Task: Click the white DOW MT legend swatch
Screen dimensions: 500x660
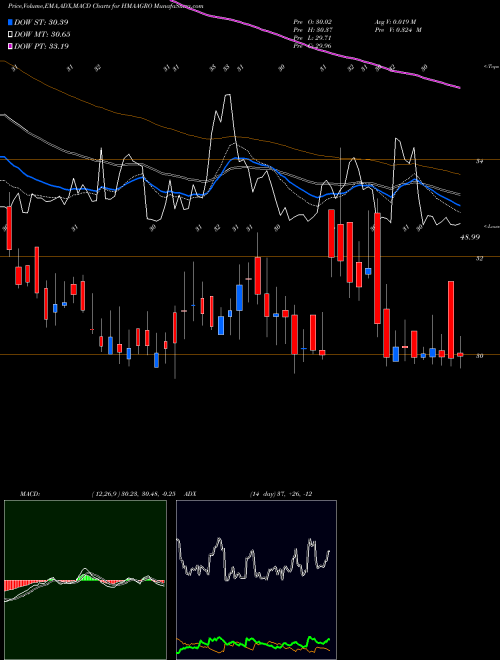Action: [10, 35]
